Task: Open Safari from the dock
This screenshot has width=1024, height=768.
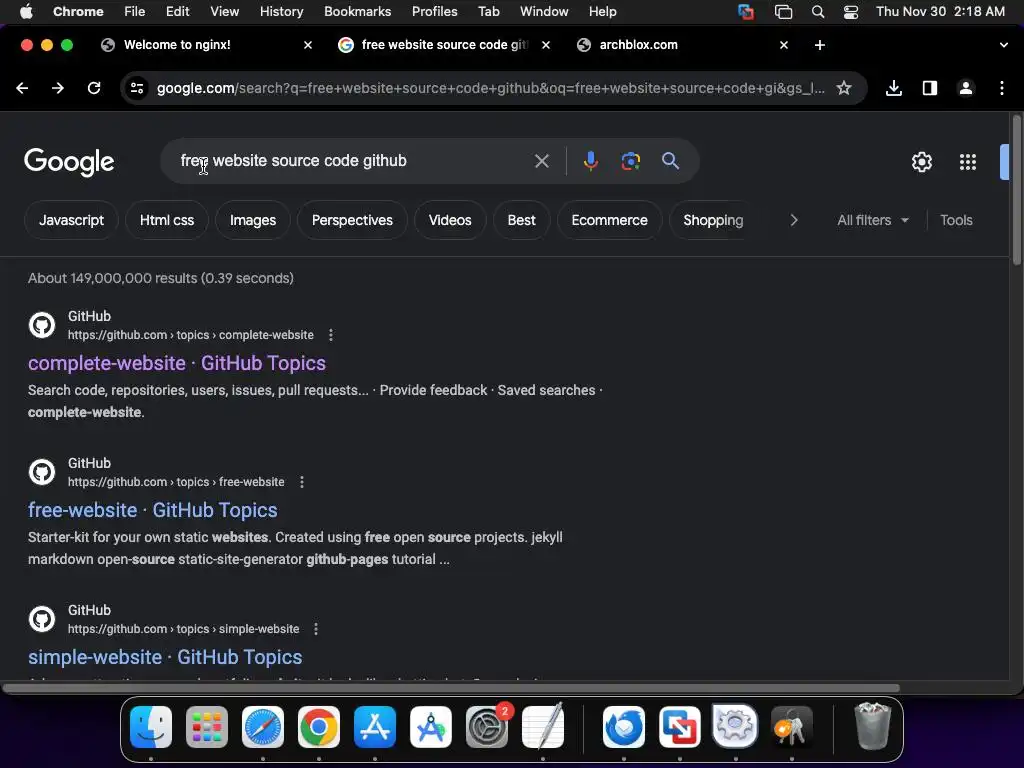Action: click(263, 727)
